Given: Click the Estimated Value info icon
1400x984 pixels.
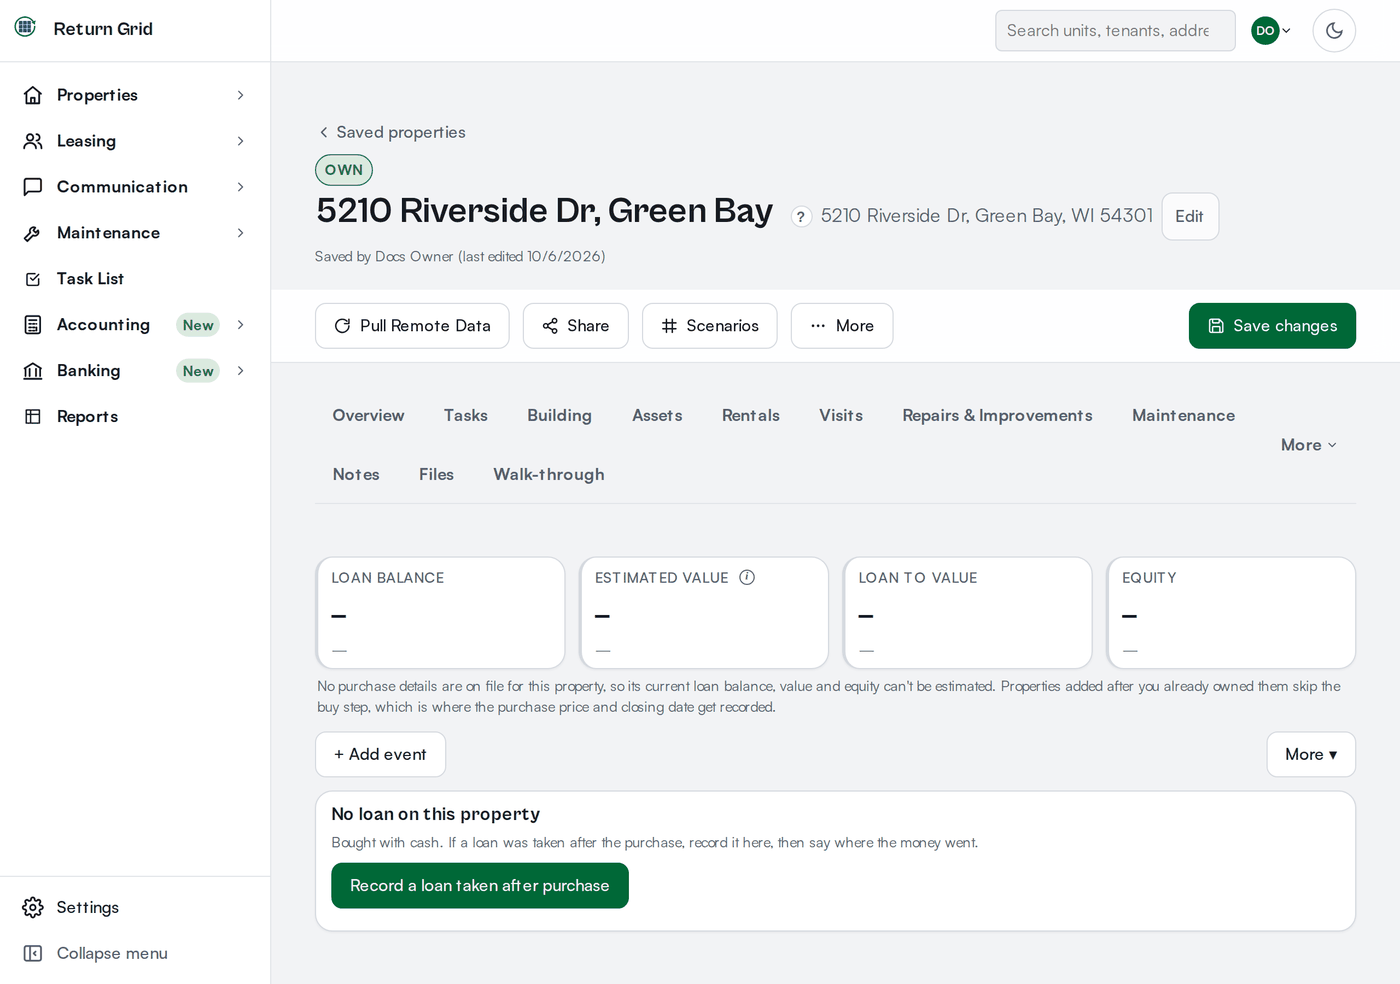Looking at the screenshot, I should click(x=747, y=577).
